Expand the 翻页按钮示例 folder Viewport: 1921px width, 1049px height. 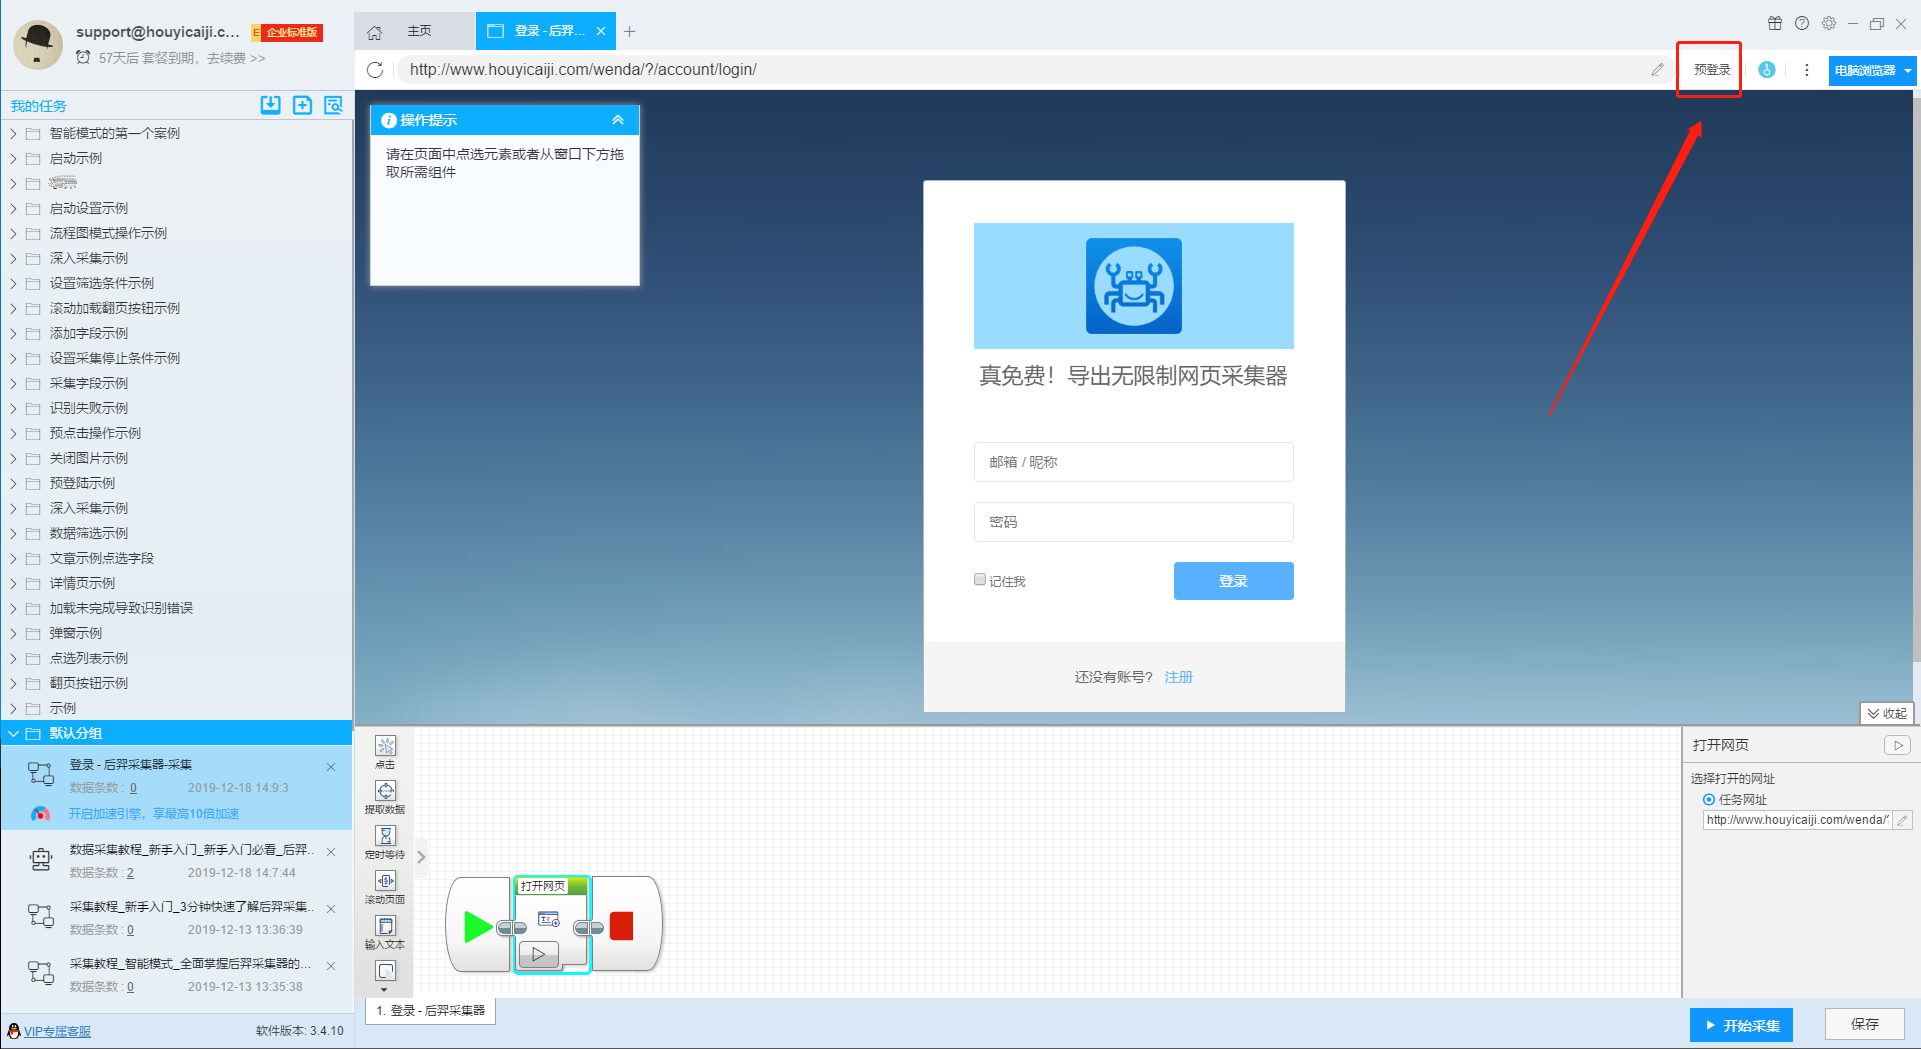(13, 683)
